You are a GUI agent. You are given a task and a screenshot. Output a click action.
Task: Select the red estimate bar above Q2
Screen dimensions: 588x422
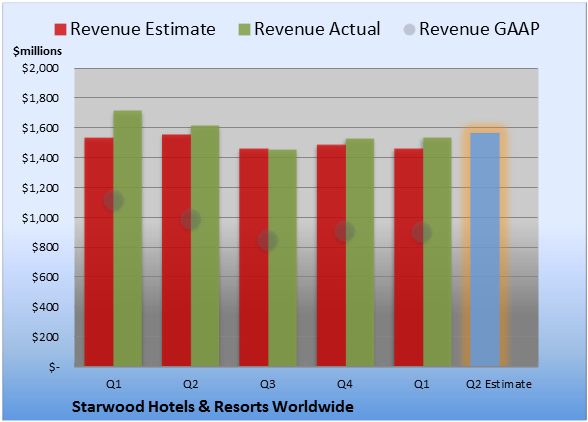tap(176, 250)
